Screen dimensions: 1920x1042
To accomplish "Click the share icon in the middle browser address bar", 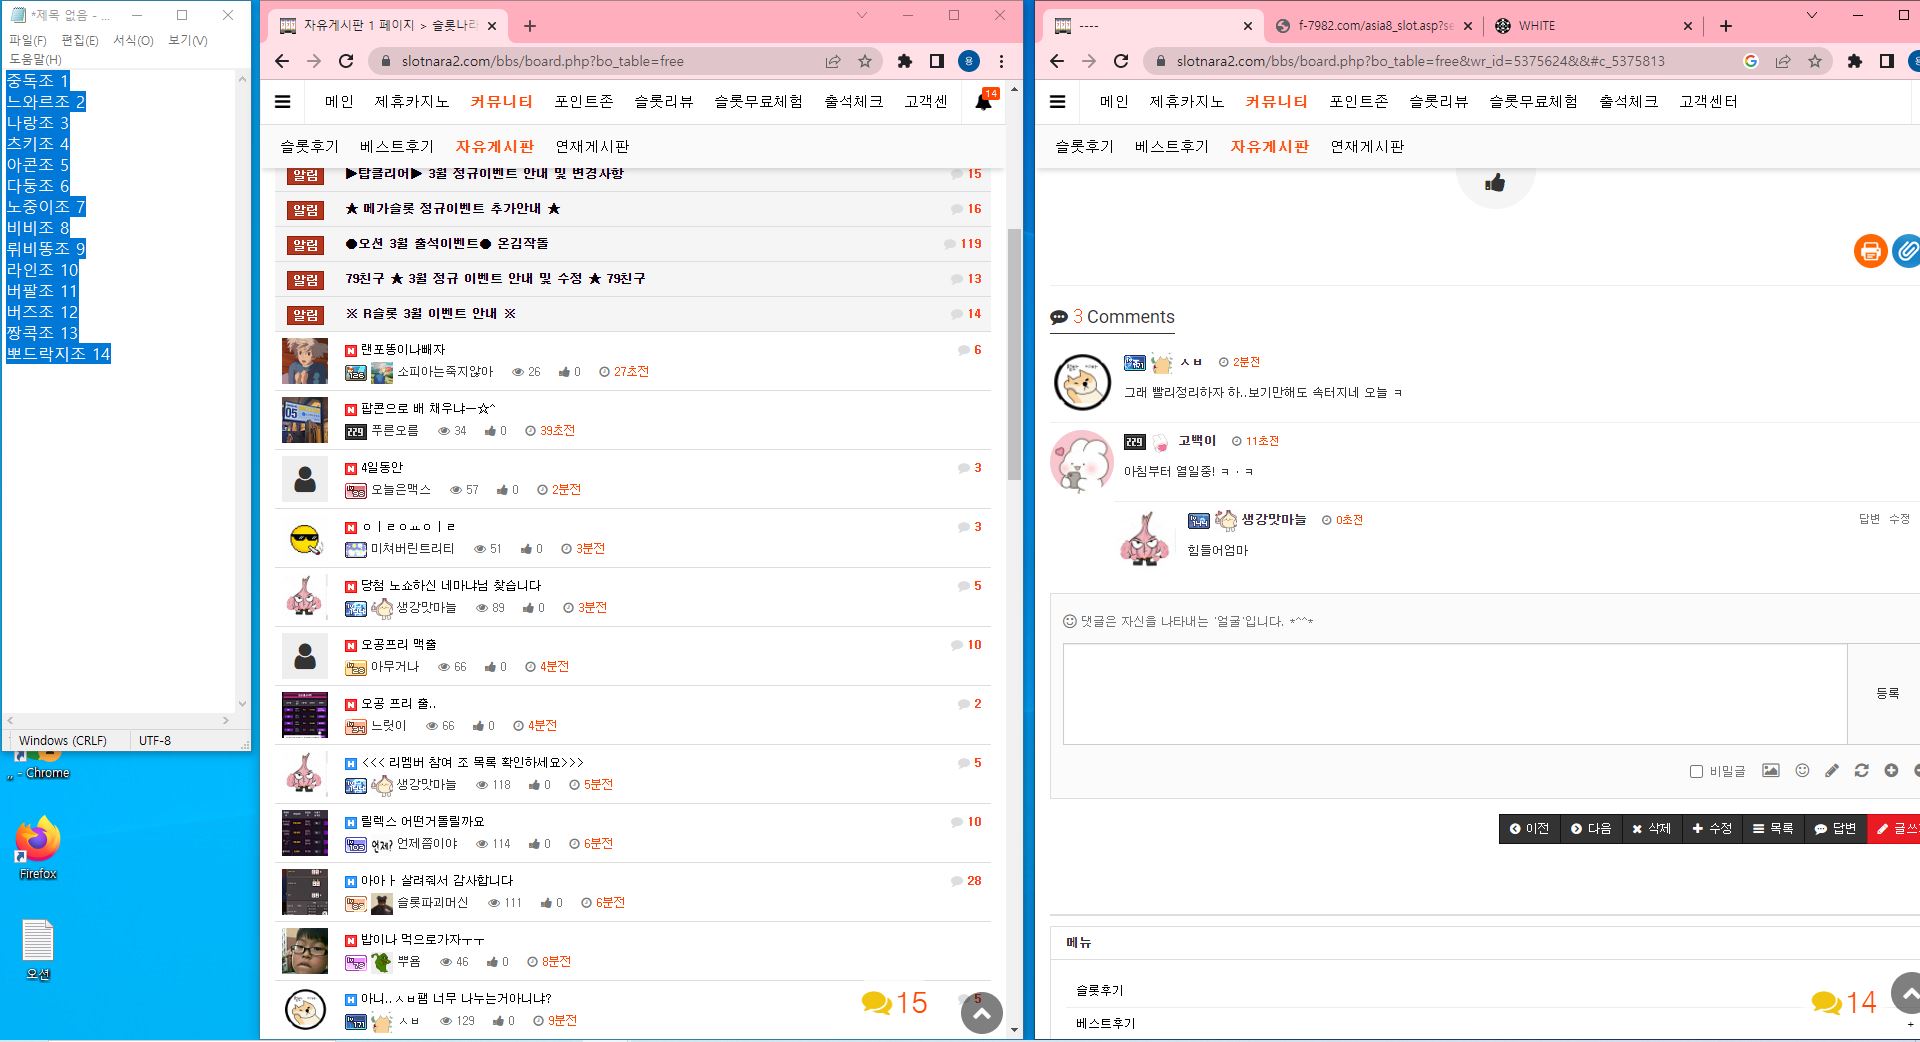I will [833, 61].
